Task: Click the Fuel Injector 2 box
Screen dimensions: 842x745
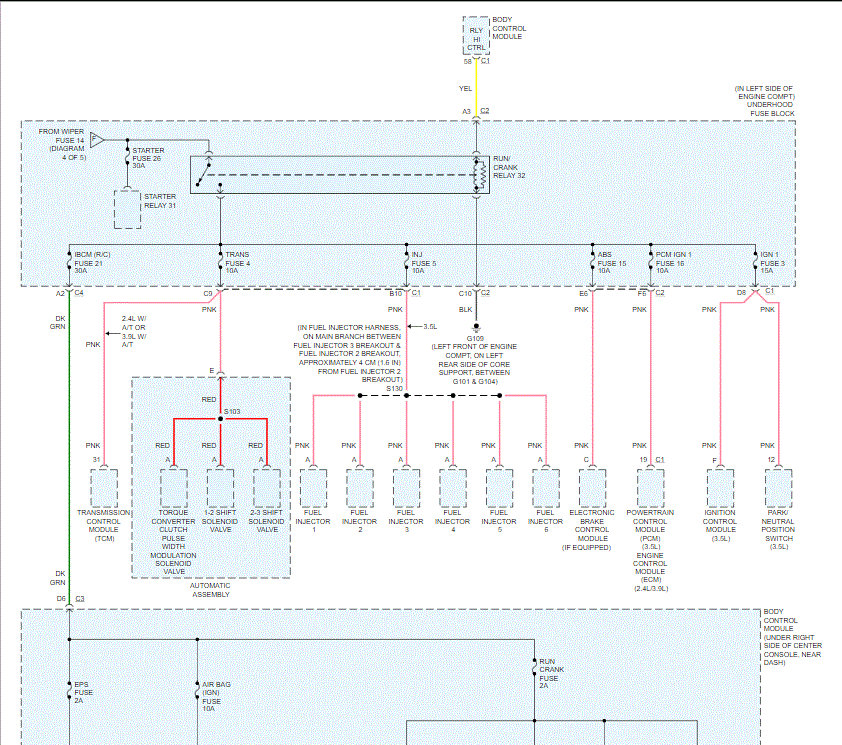Action: [x=360, y=488]
